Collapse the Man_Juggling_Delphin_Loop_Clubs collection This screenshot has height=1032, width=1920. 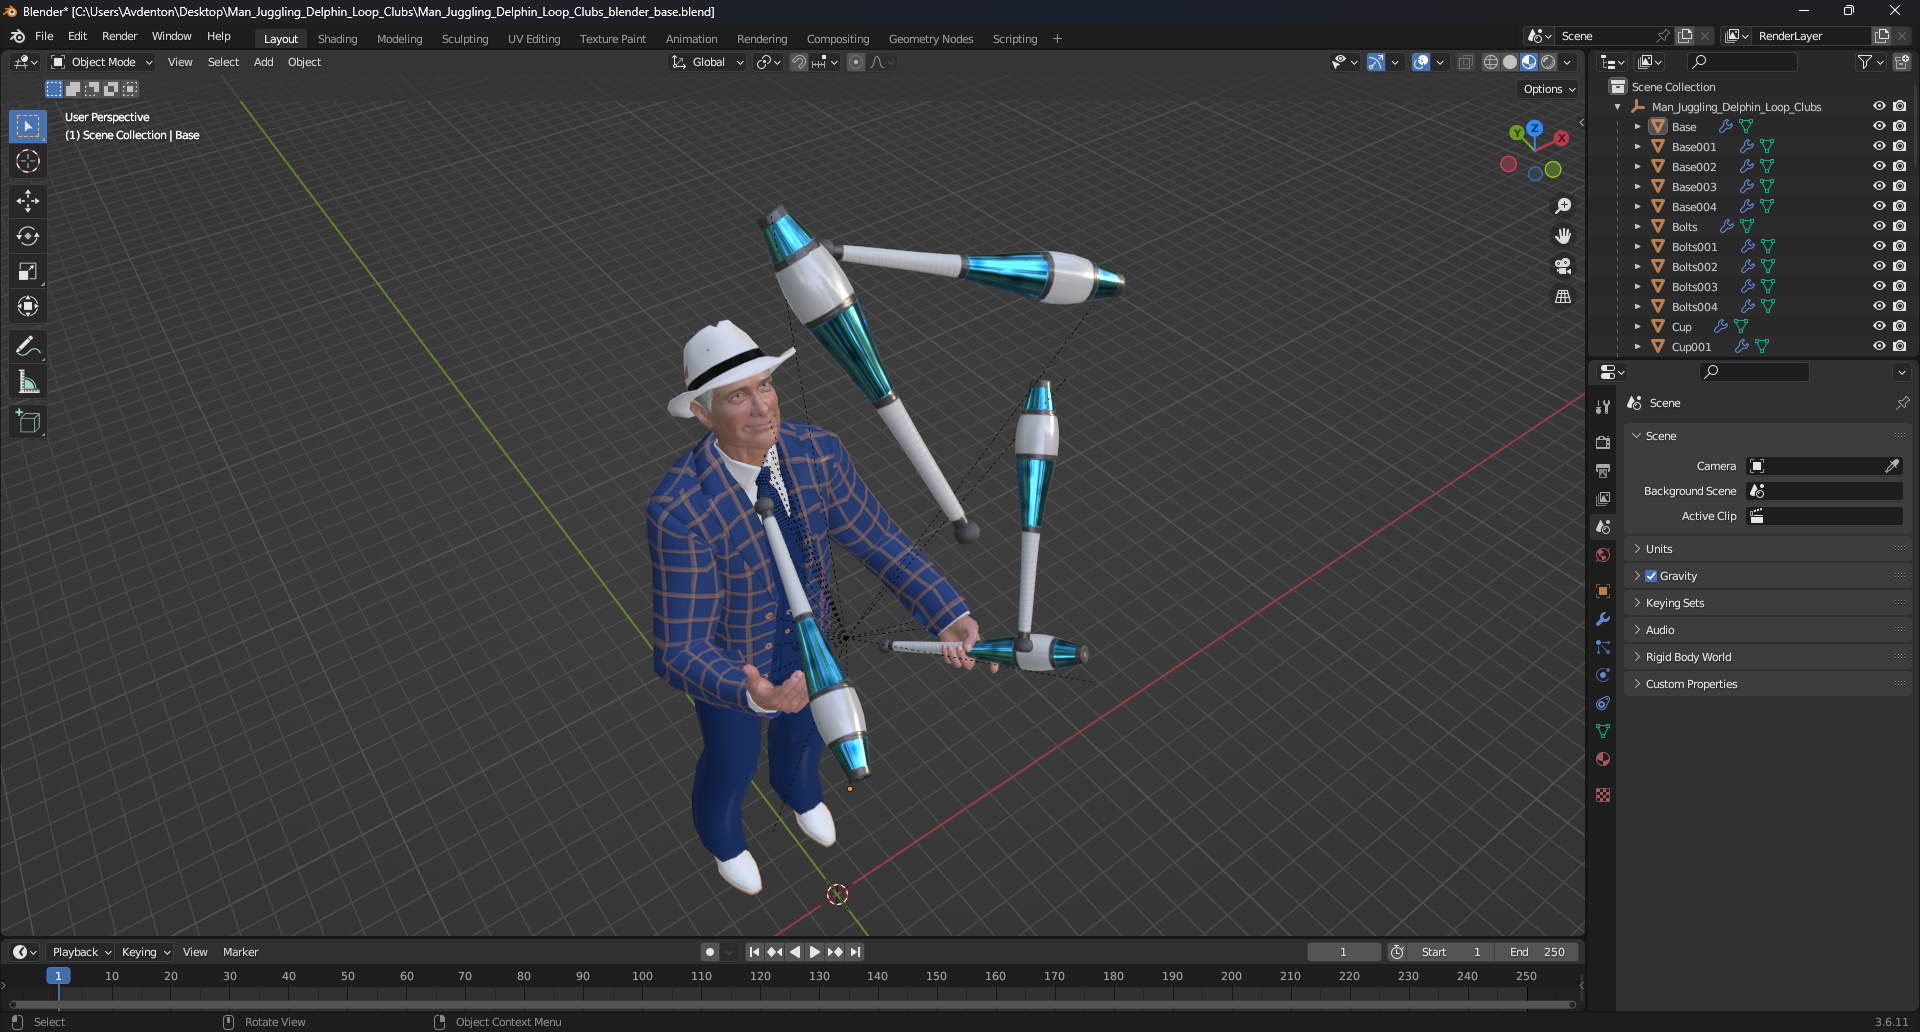(x=1617, y=107)
